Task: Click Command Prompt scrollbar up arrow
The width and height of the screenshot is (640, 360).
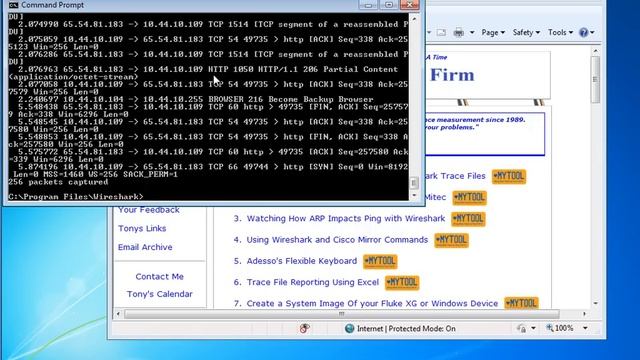Action: 414,19
